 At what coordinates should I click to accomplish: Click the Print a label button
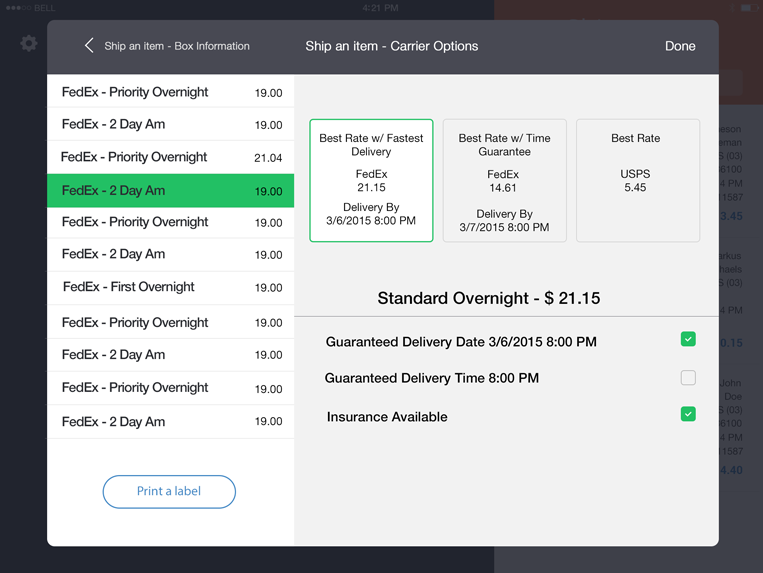coord(169,491)
